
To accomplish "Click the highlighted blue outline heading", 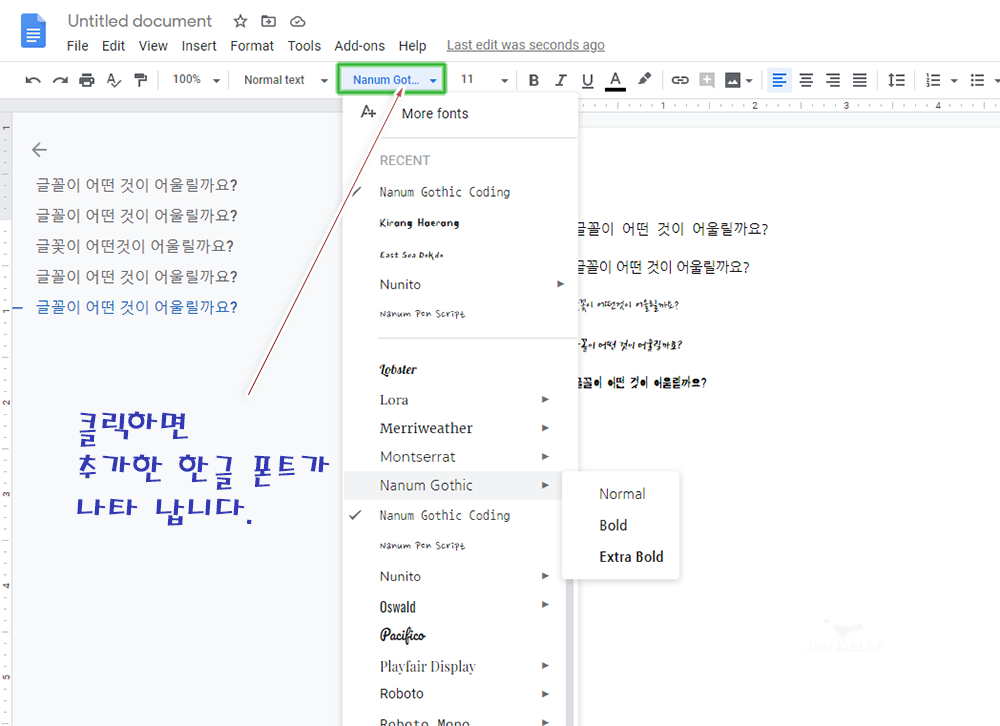I will click(136, 307).
